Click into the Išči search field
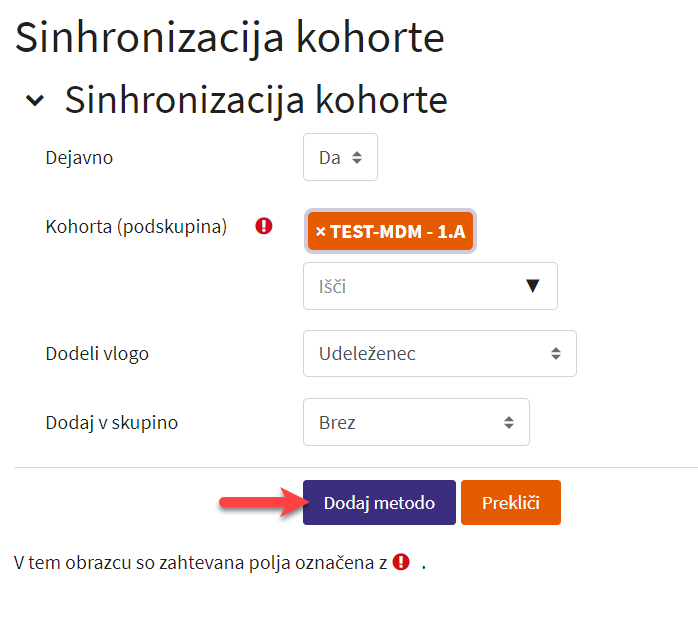Screen dimensions: 698x622 click(x=410, y=286)
